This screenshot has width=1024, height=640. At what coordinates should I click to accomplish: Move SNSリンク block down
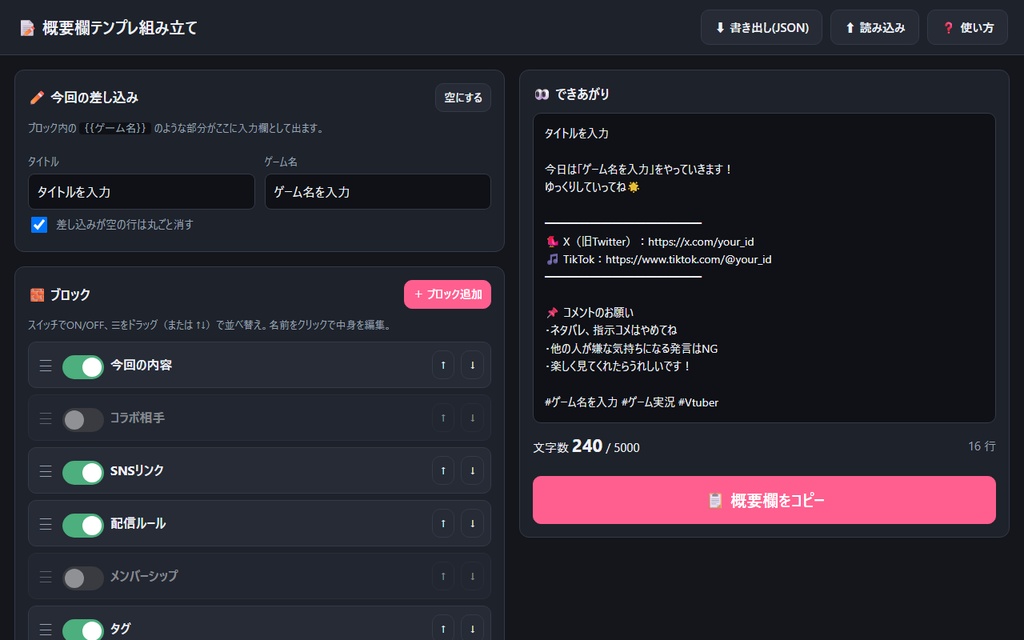[472, 471]
